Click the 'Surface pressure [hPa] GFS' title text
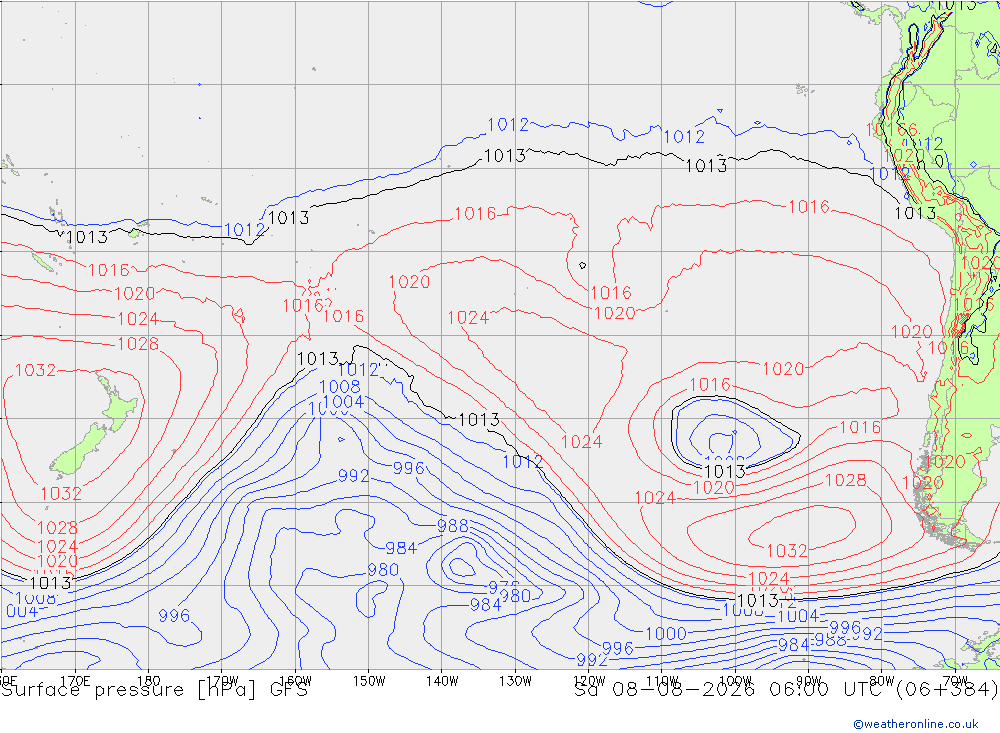 point(154,690)
